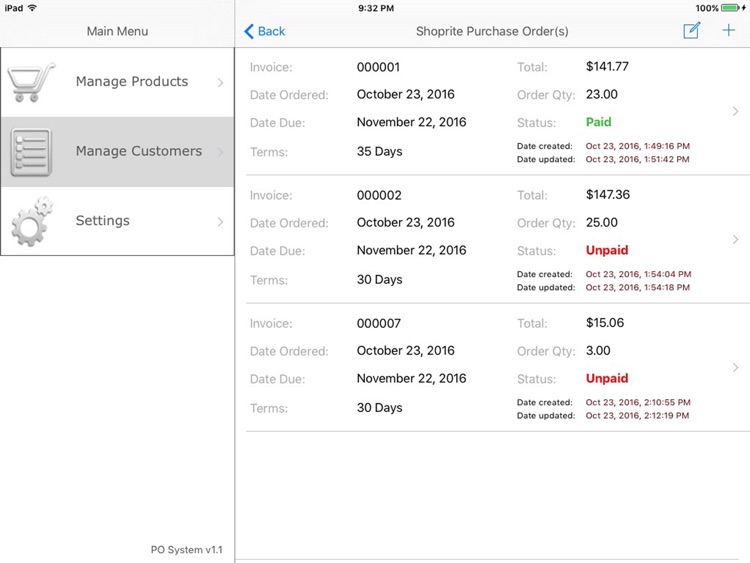The height and width of the screenshot is (563, 750).
Task: Click date updated Oct 23, 2016, 2:12:19 PM
Action: pos(638,416)
